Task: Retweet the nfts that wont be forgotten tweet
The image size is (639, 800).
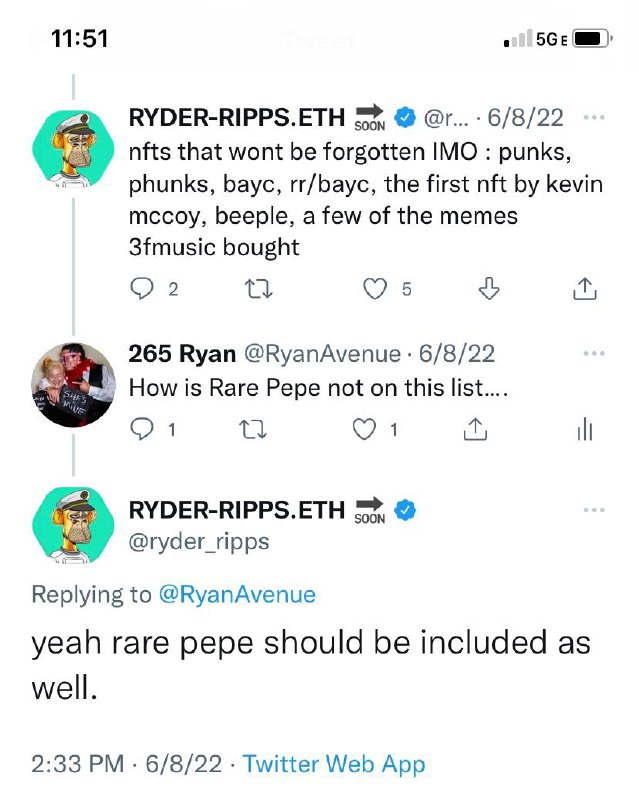Action: [259, 289]
